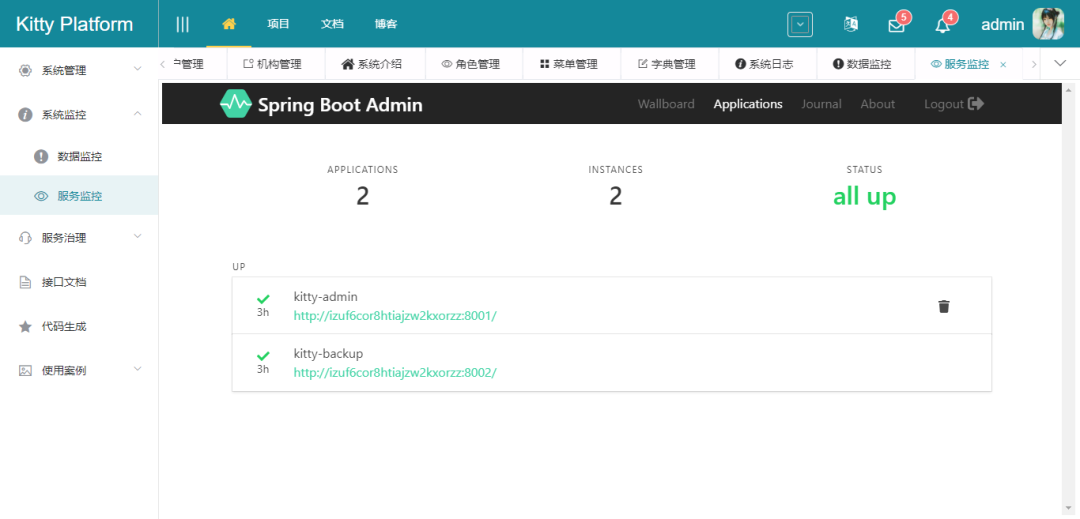Click the kitty-admin application name
The image size is (1080, 519).
pyautogui.click(x=326, y=297)
